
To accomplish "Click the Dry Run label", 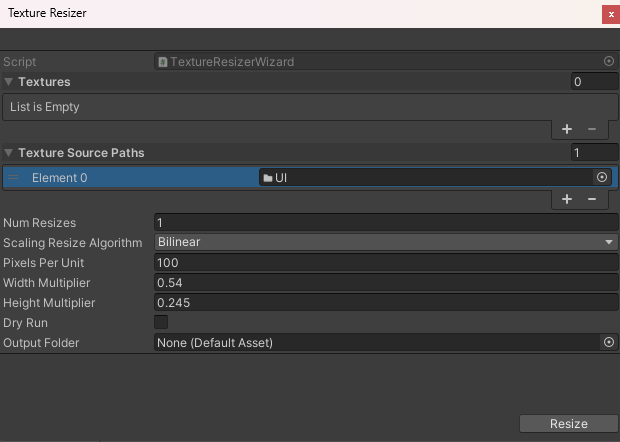I will click(25, 323).
